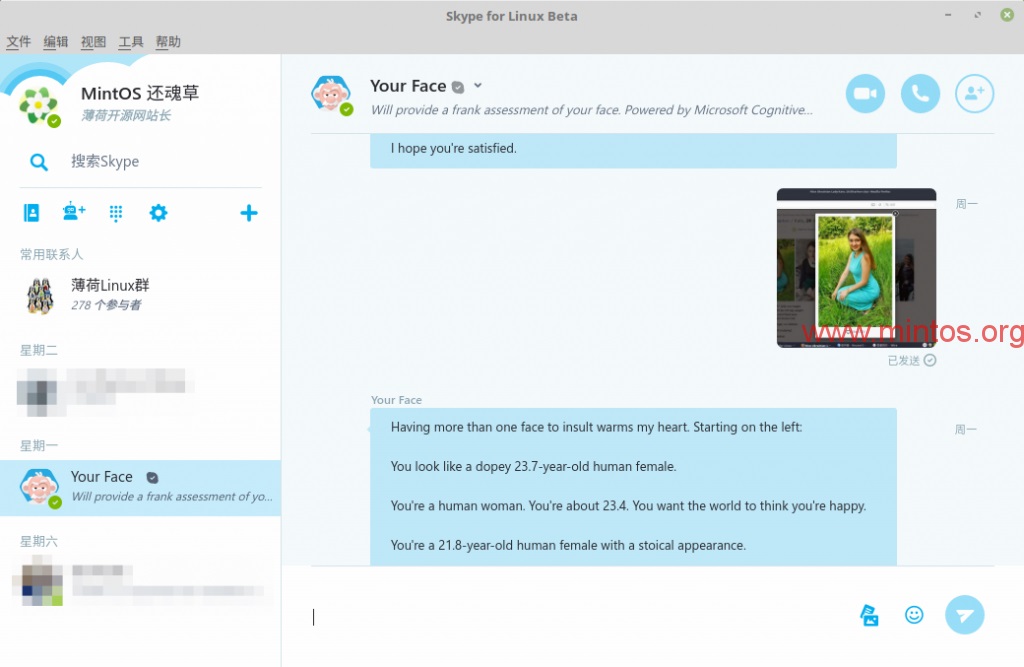1024x667 pixels.
Task: Open the 编辑 menu
Action: click(56, 42)
